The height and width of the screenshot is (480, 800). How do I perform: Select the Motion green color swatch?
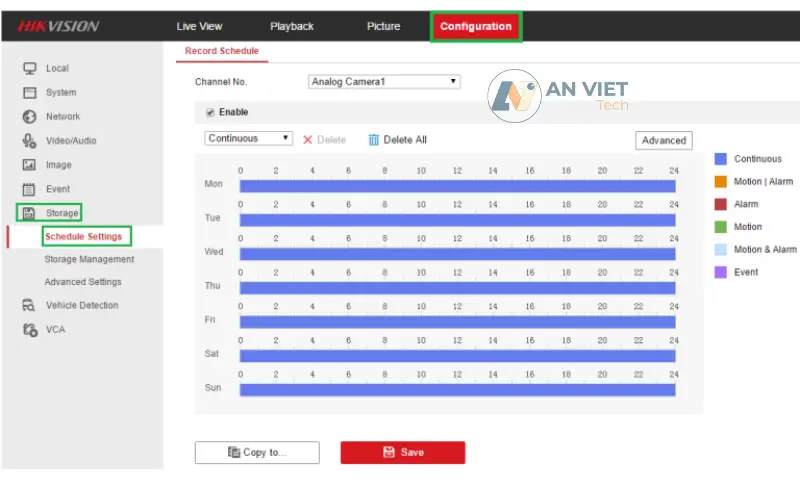click(720, 227)
